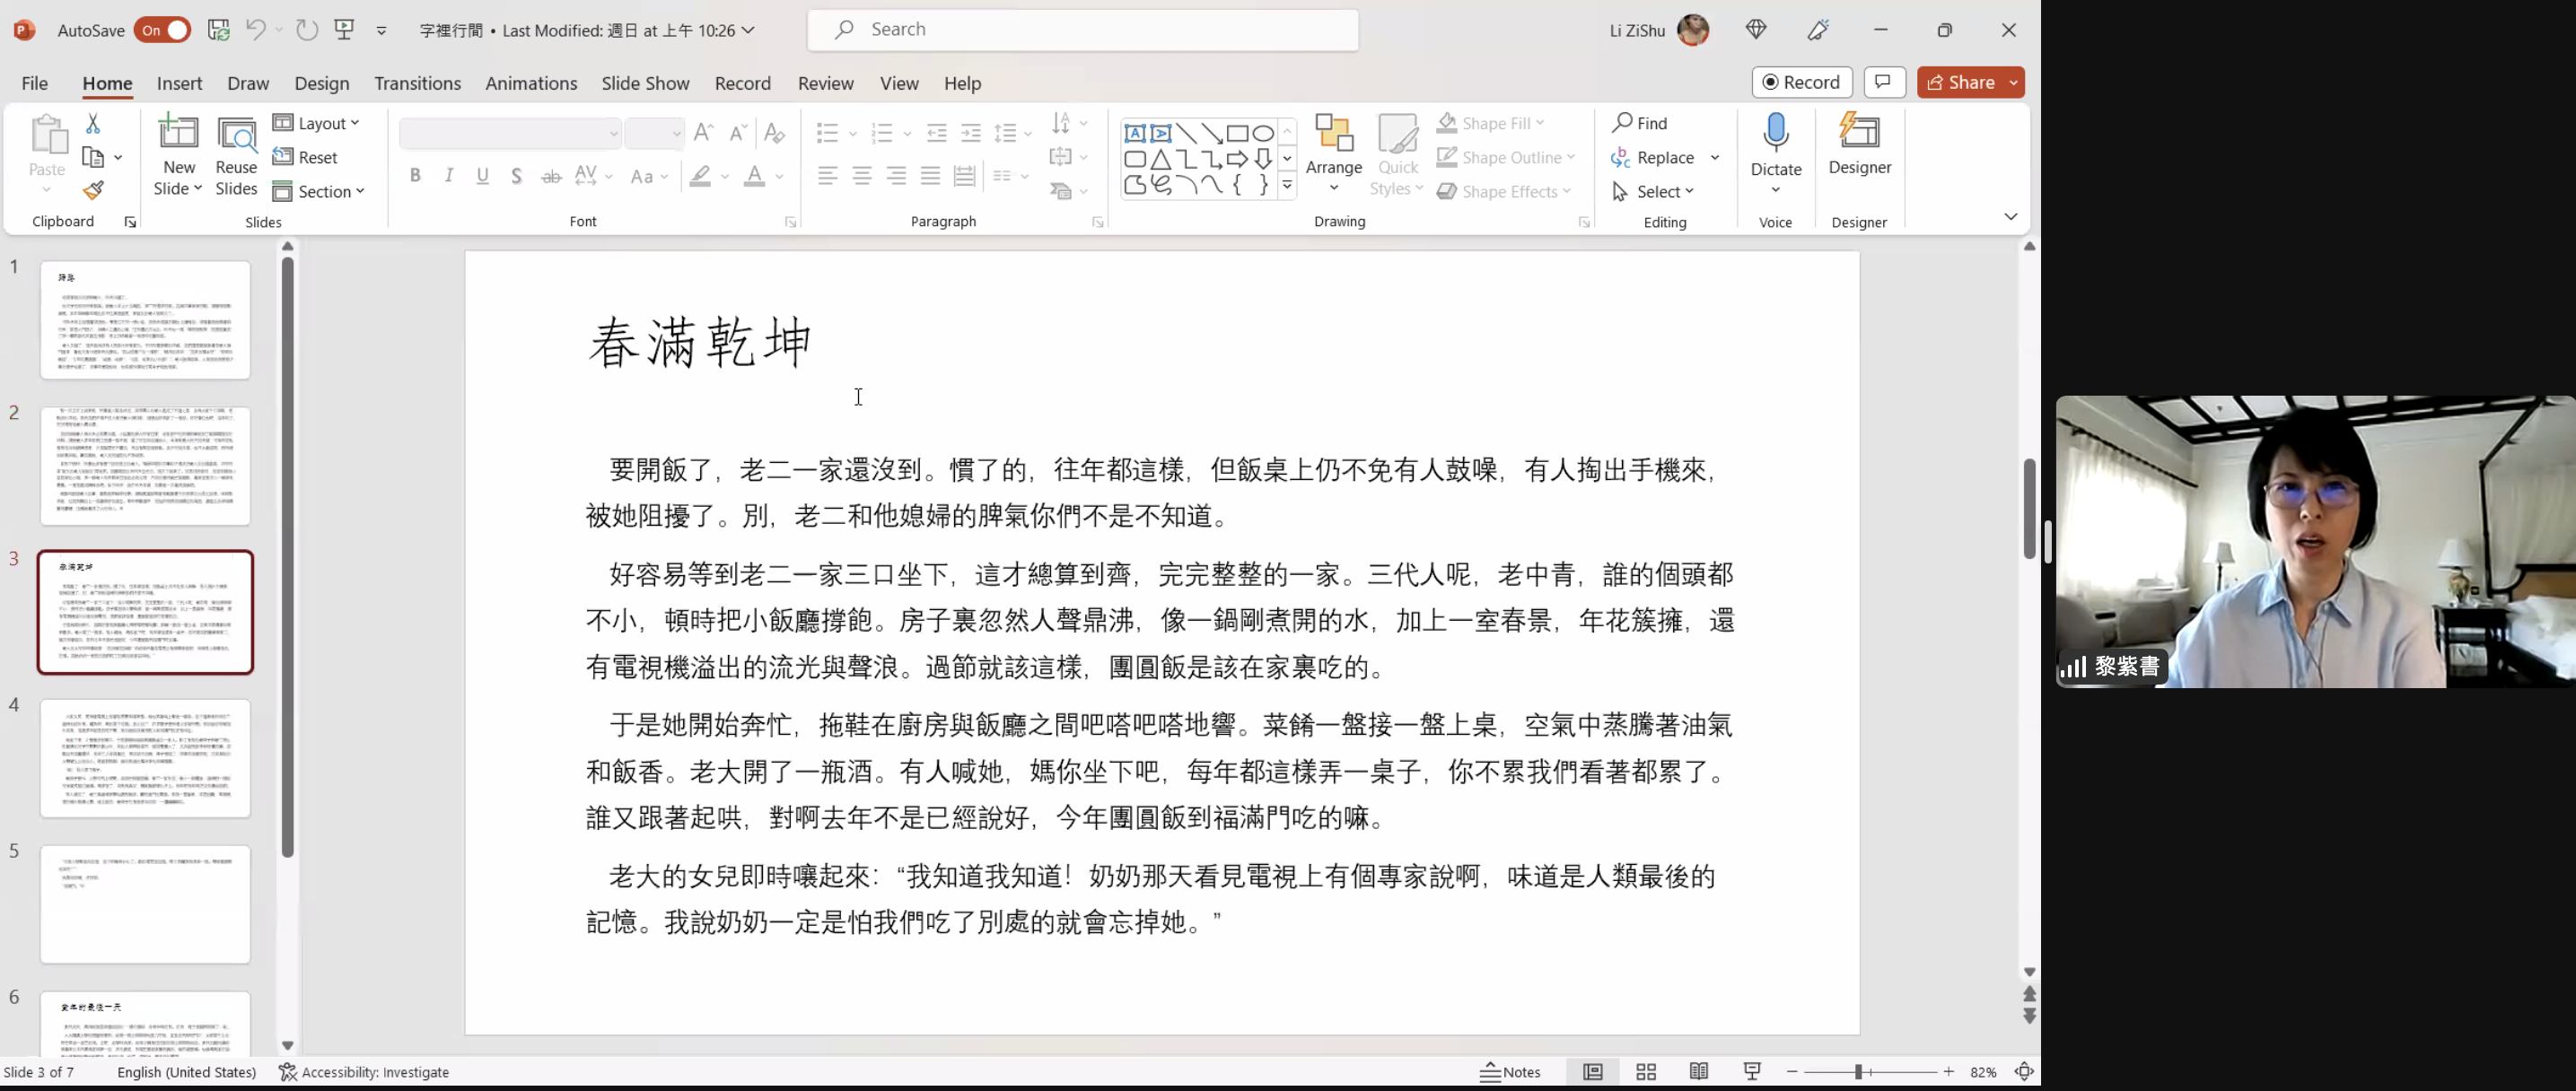Switch to Slide Sorter view

(1645, 1071)
